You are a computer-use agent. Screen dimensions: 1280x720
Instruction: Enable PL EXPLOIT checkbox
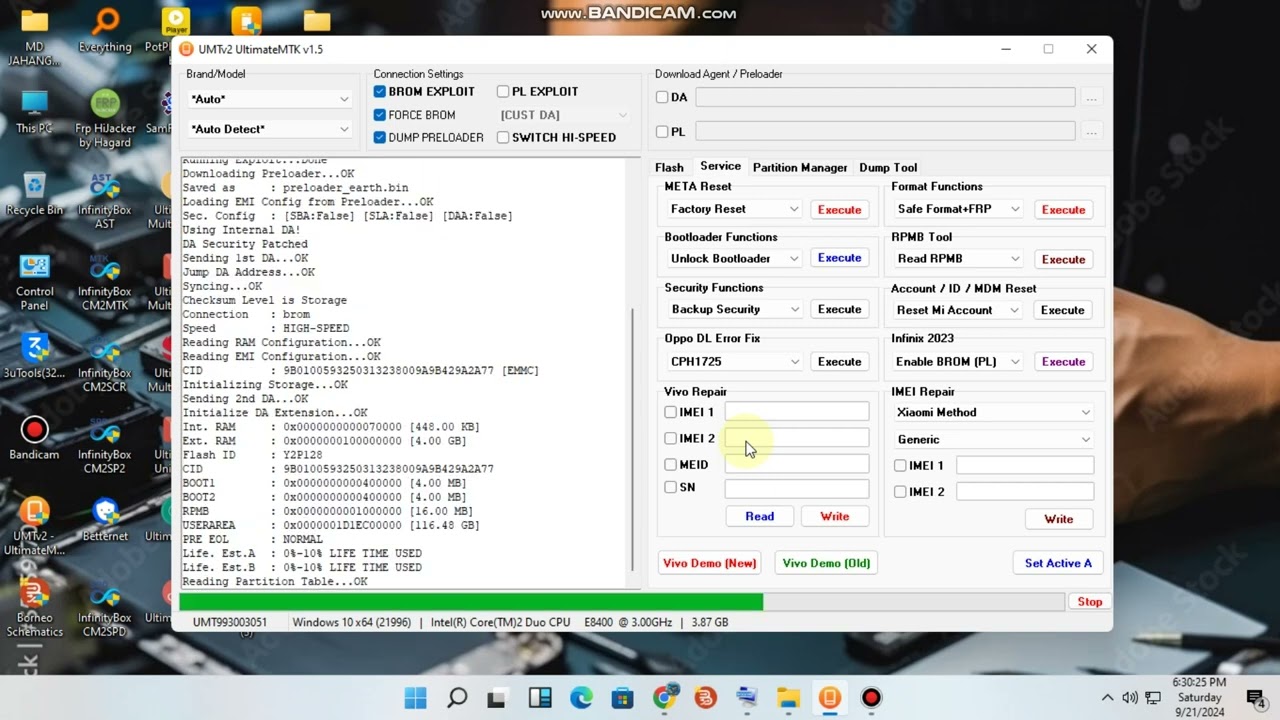503,91
